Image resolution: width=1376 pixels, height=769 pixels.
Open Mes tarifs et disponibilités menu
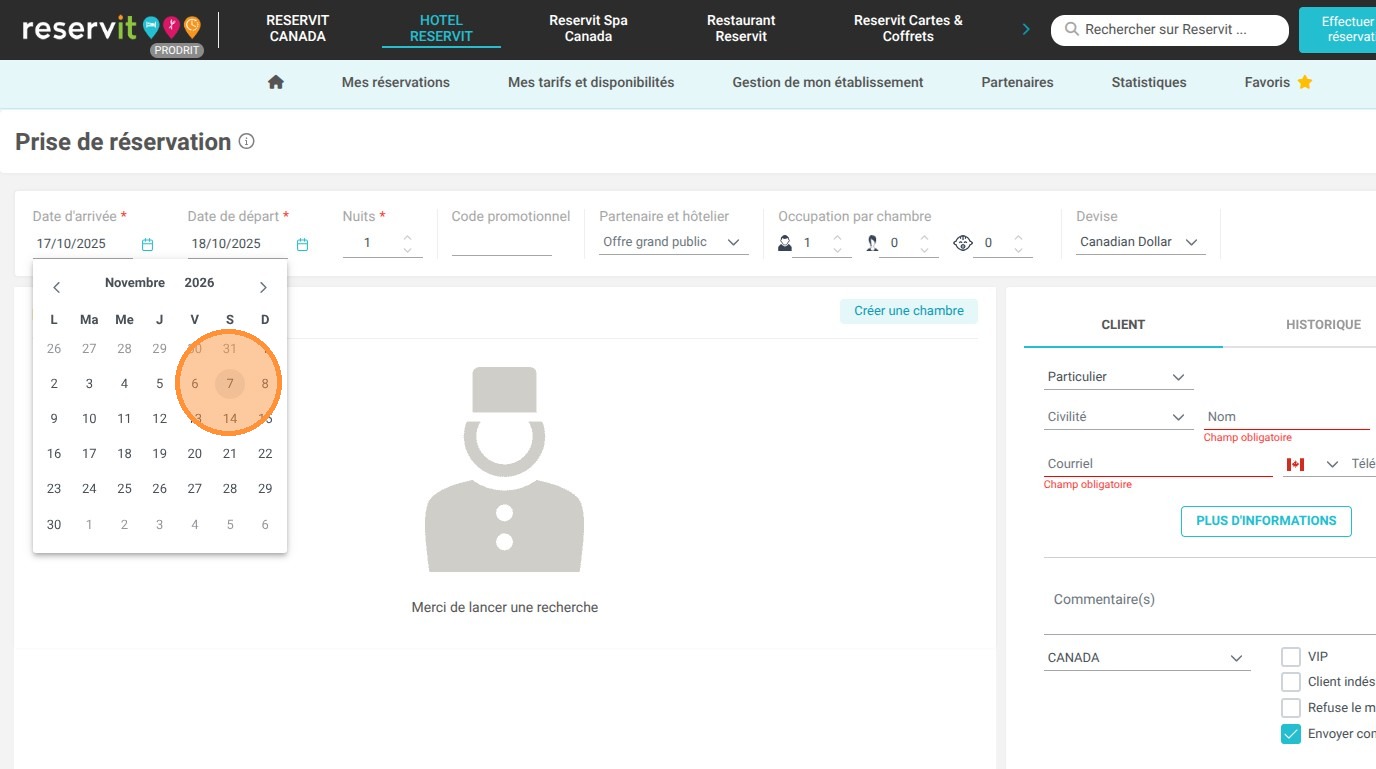[x=591, y=83]
